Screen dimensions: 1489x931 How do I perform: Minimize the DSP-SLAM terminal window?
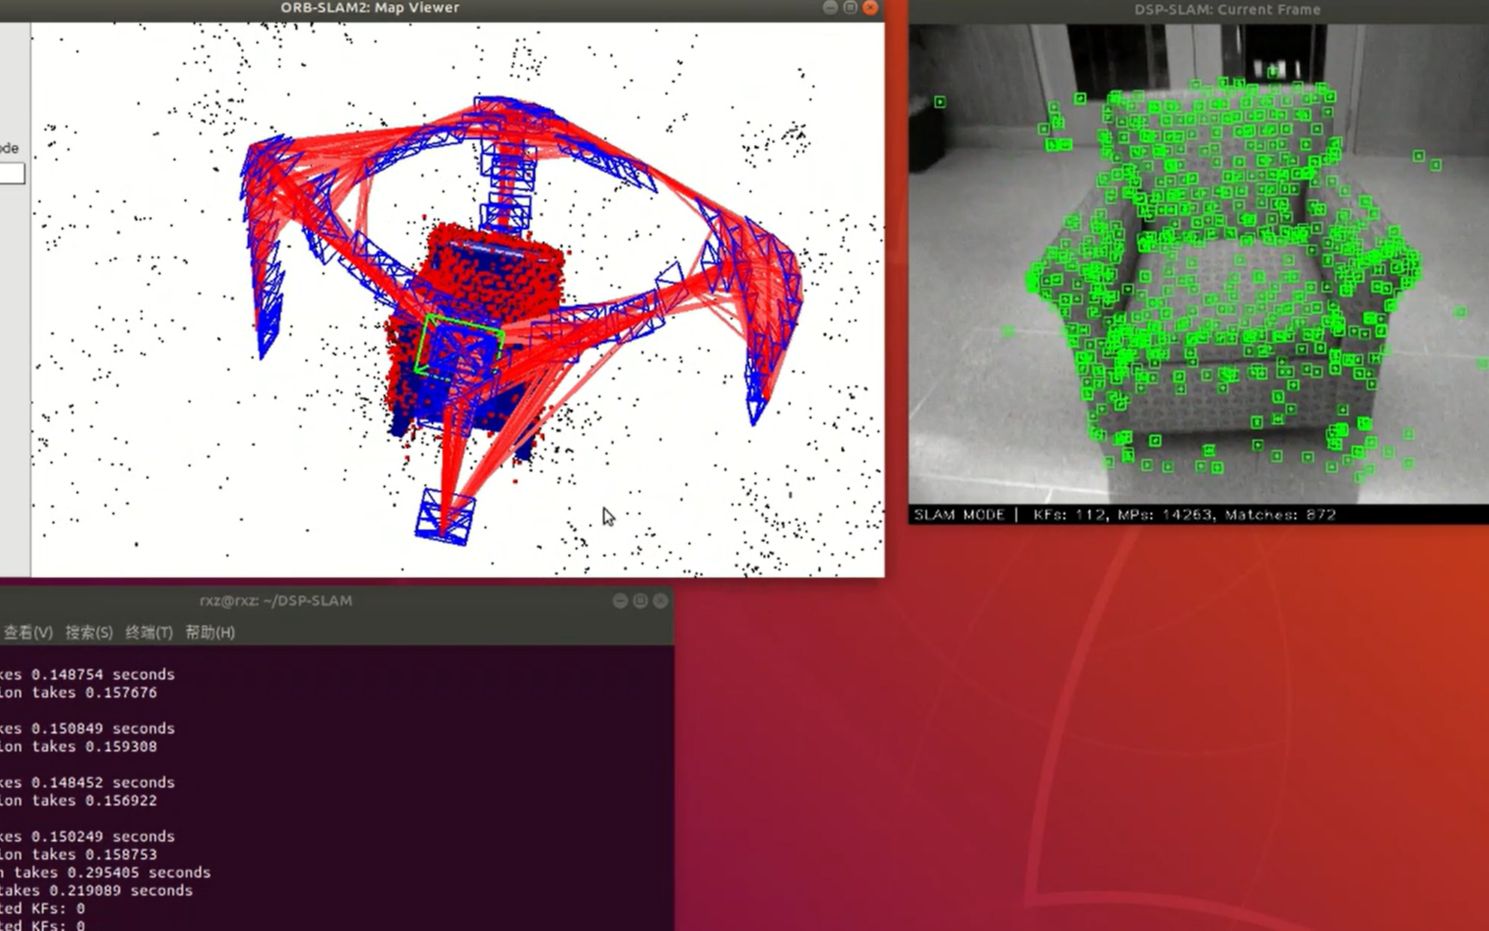click(620, 601)
